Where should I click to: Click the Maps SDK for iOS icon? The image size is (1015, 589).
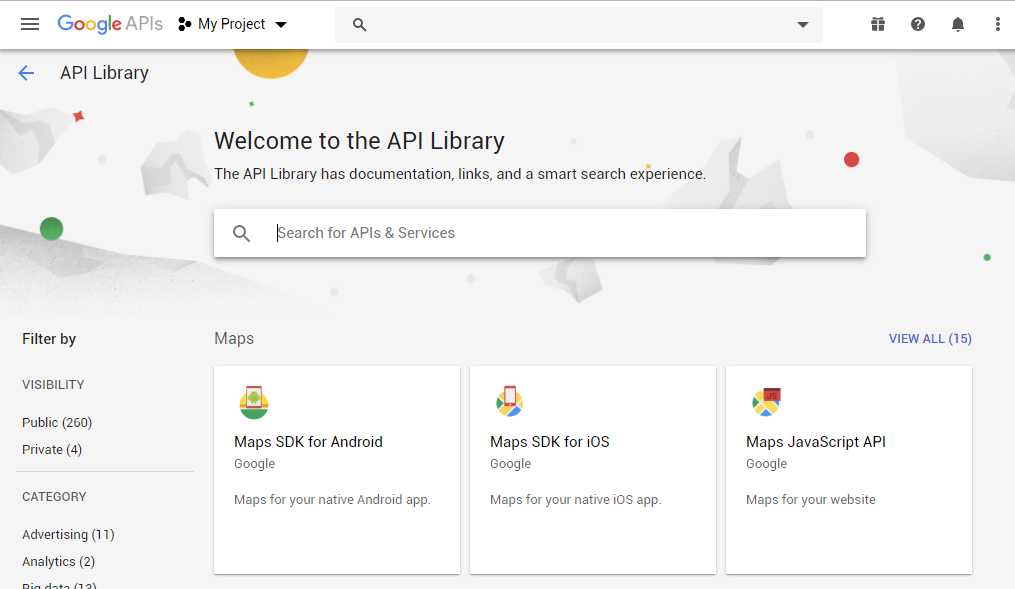point(510,402)
